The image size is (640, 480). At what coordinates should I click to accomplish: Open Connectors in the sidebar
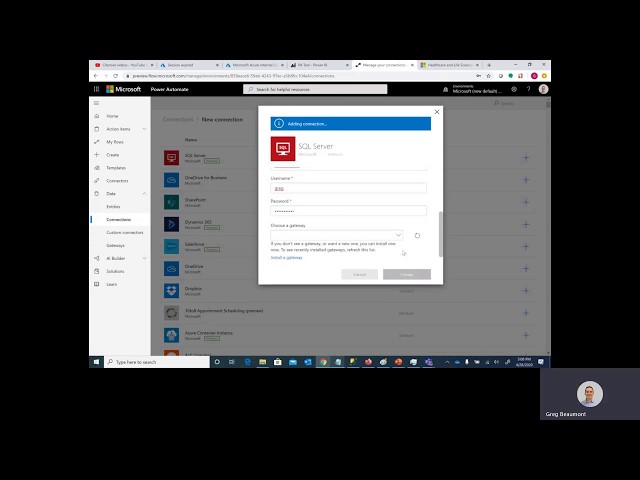pos(117,181)
